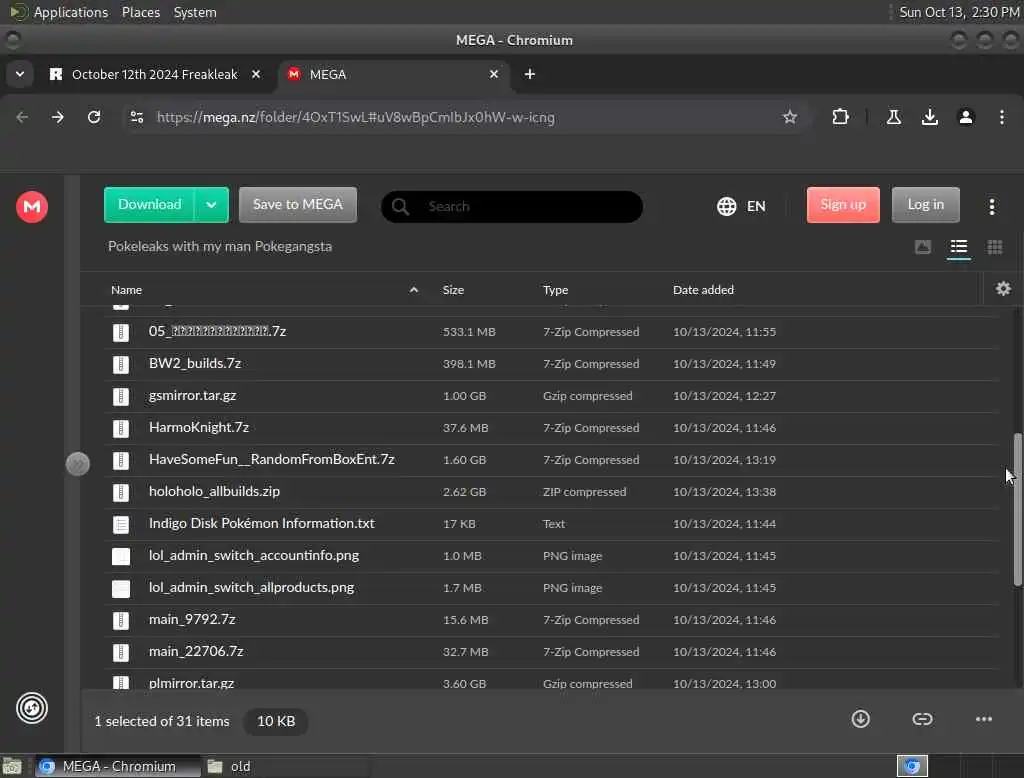The width and height of the screenshot is (1024, 778).
Task: Click the file list vertical scrollbar
Action: click(x=1017, y=510)
